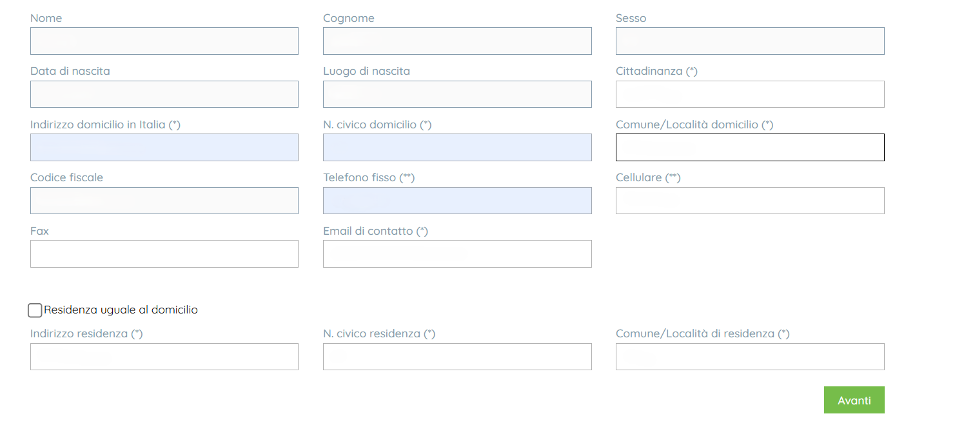Click the 'Residenza uguale al domicilio' label
This screenshot has width=964, height=430.
coord(121,310)
